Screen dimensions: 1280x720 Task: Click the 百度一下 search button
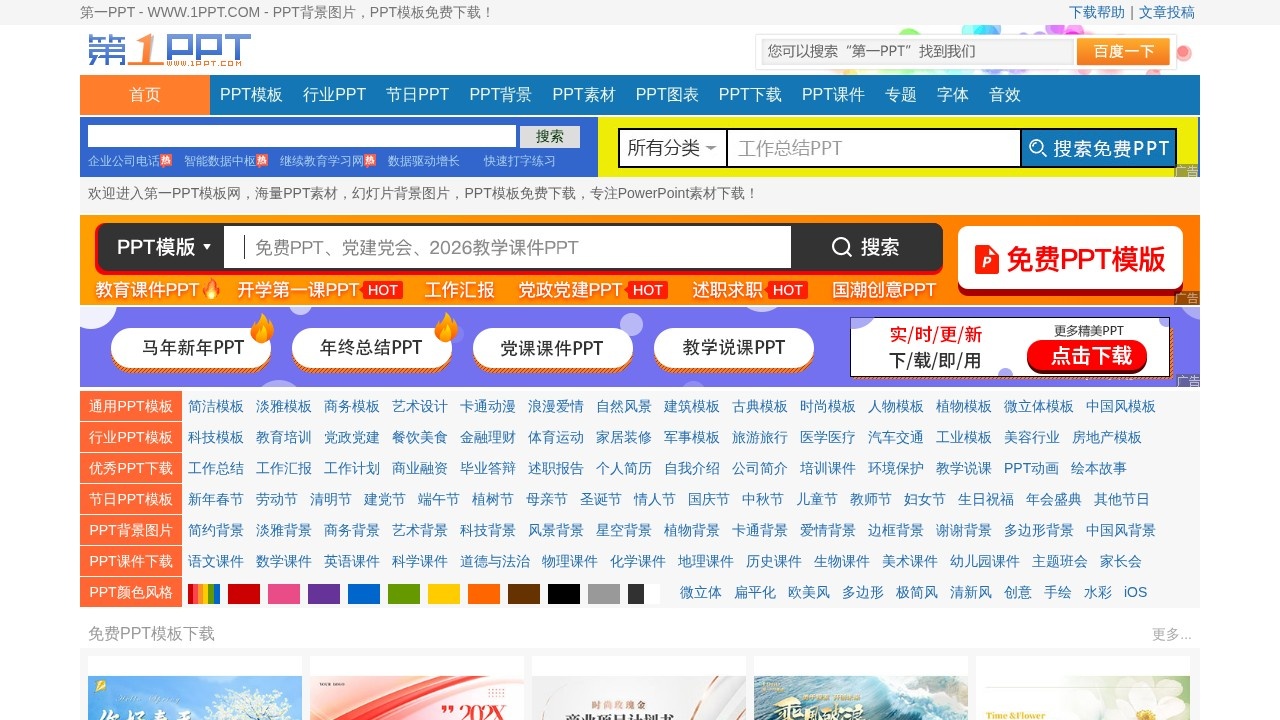[x=1123, y=51]
